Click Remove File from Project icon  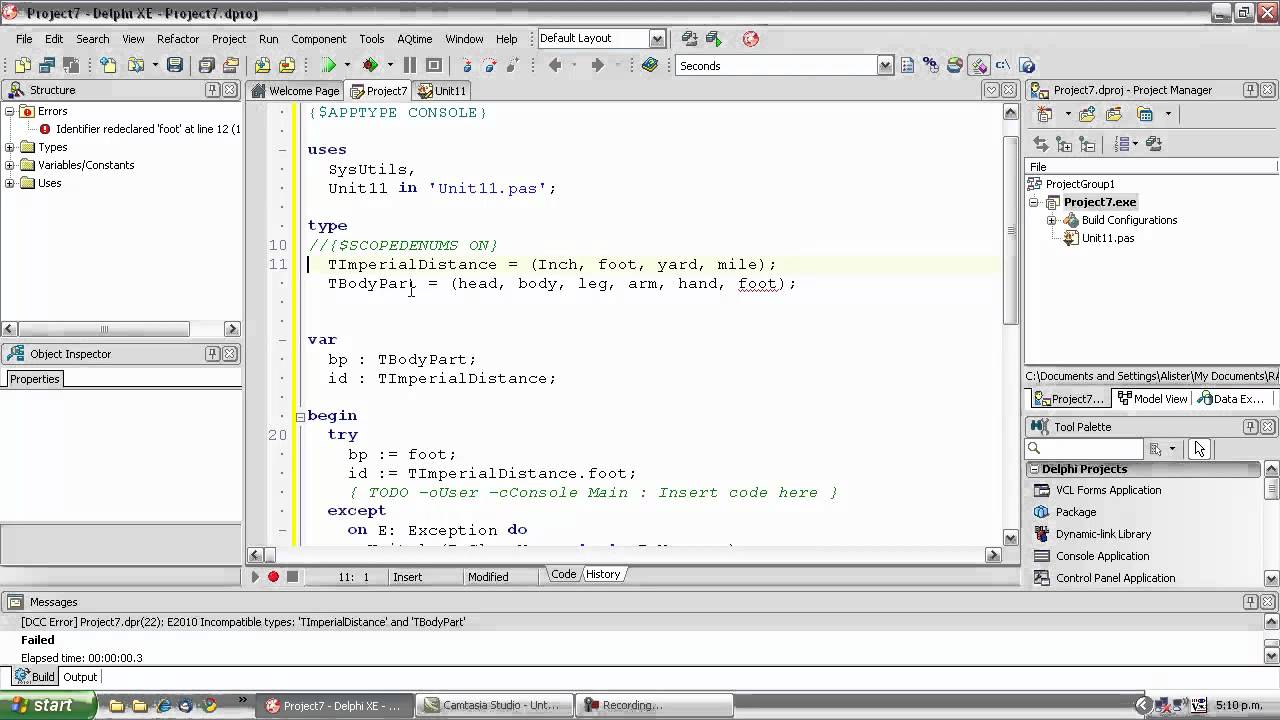point(287,65)
